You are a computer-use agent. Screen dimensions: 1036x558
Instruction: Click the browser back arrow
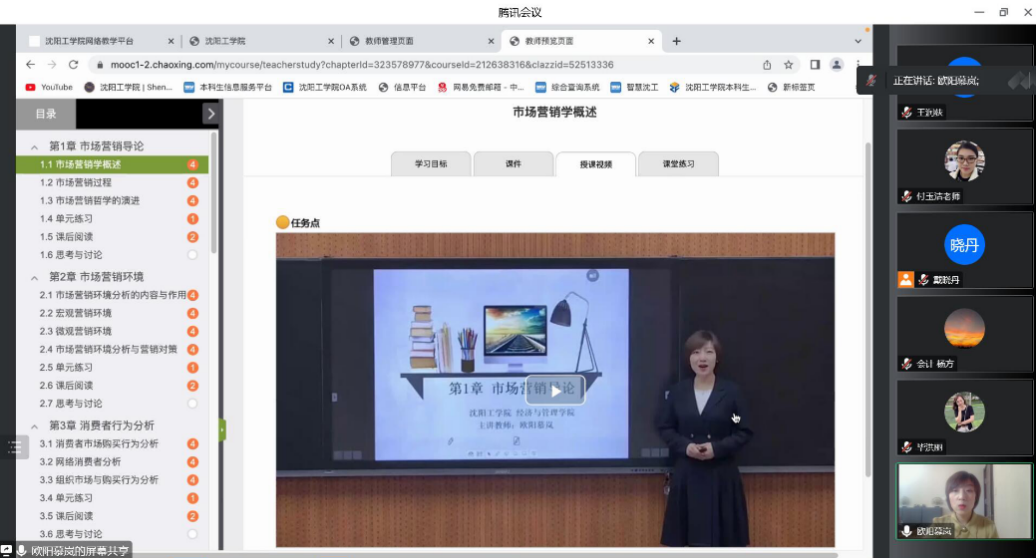pyautogui.click(x=30, y=64)
